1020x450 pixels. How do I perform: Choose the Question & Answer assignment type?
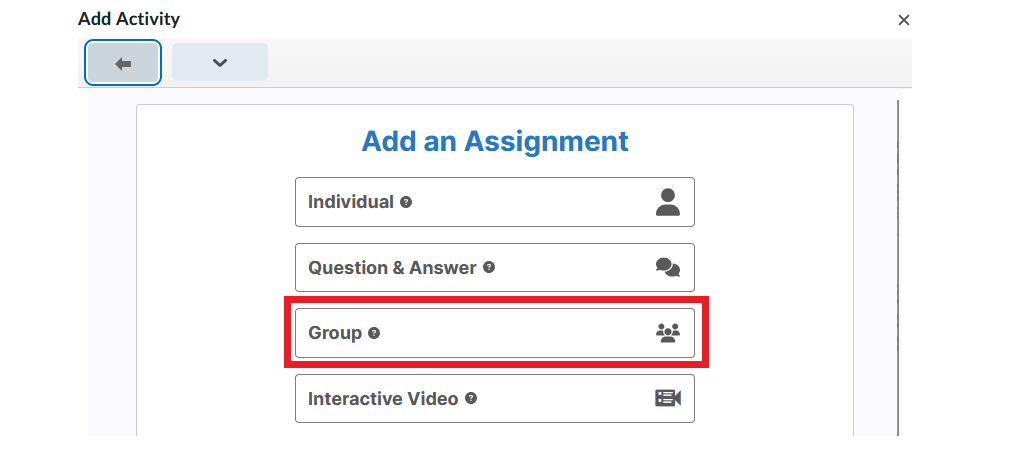pos(494,267)
